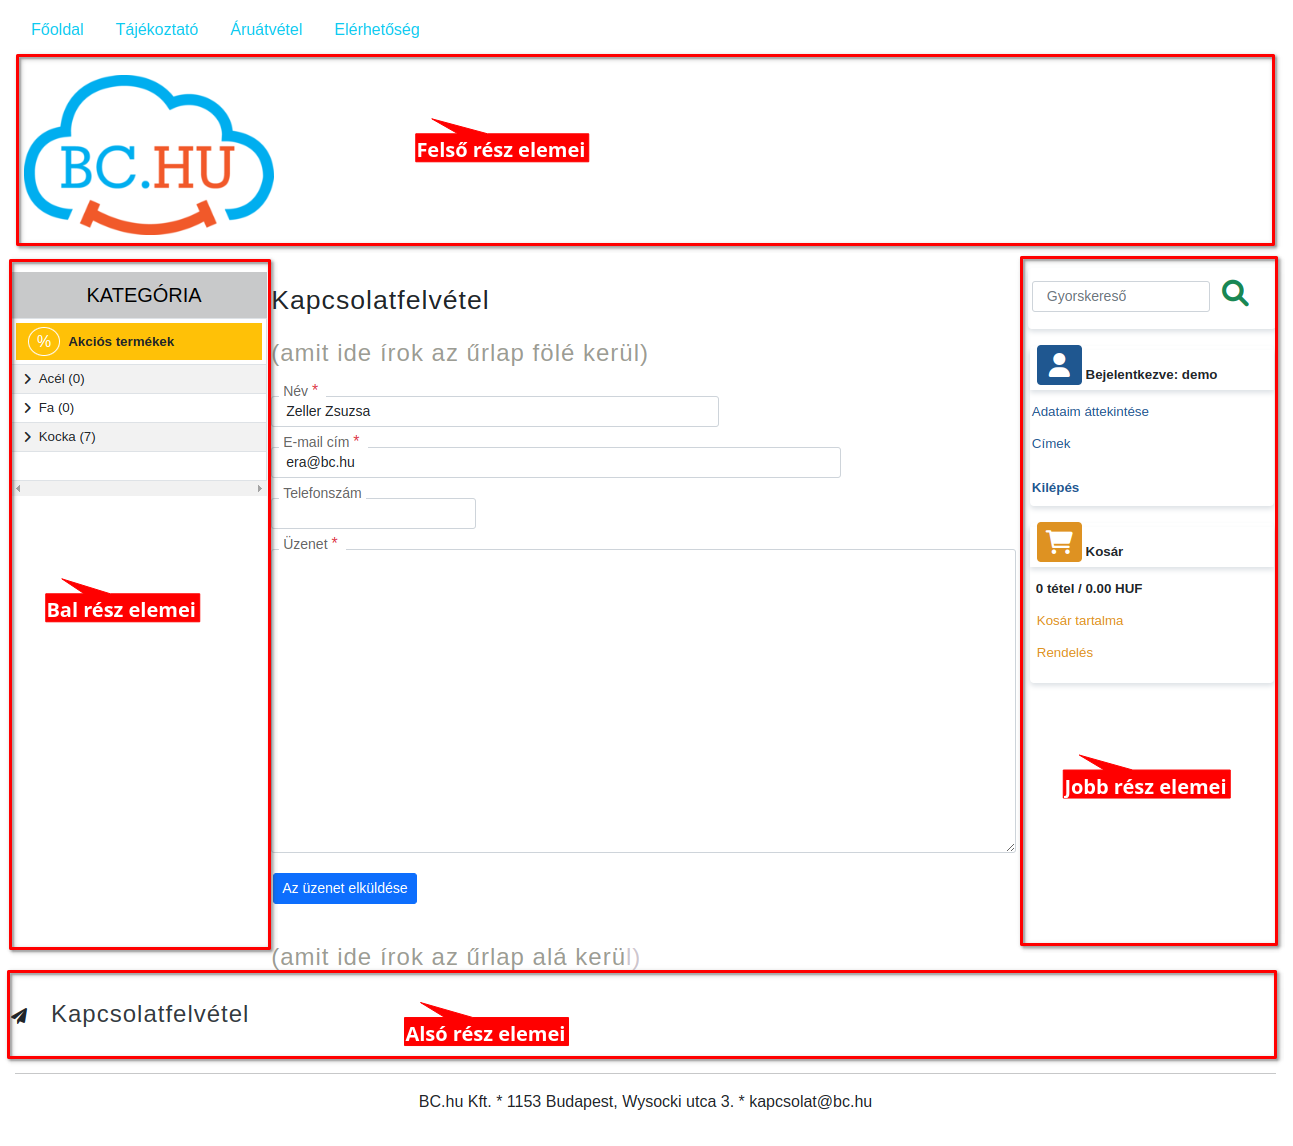
Task: Expand the Kocka category chevron
Action: (x=28, y=437)
